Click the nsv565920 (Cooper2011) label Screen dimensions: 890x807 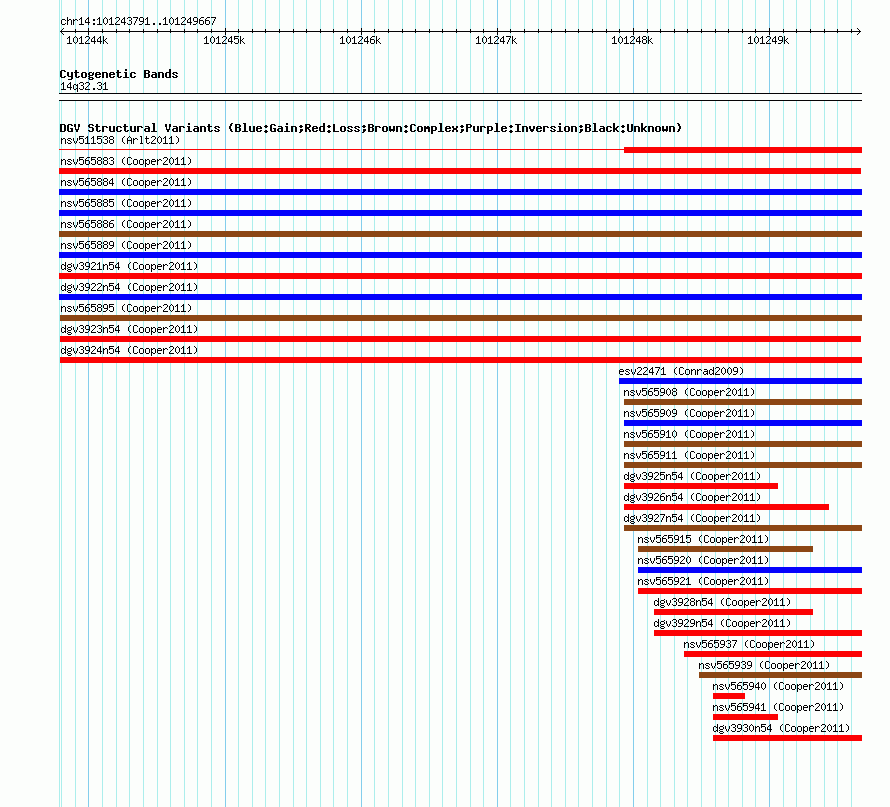point(703,560)
